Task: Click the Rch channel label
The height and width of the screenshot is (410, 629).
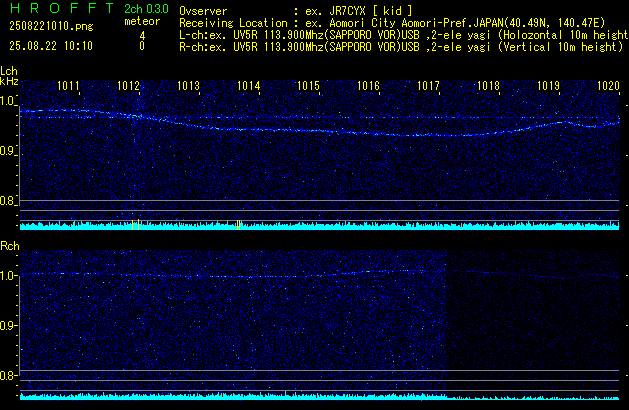Action: (10, 246)
